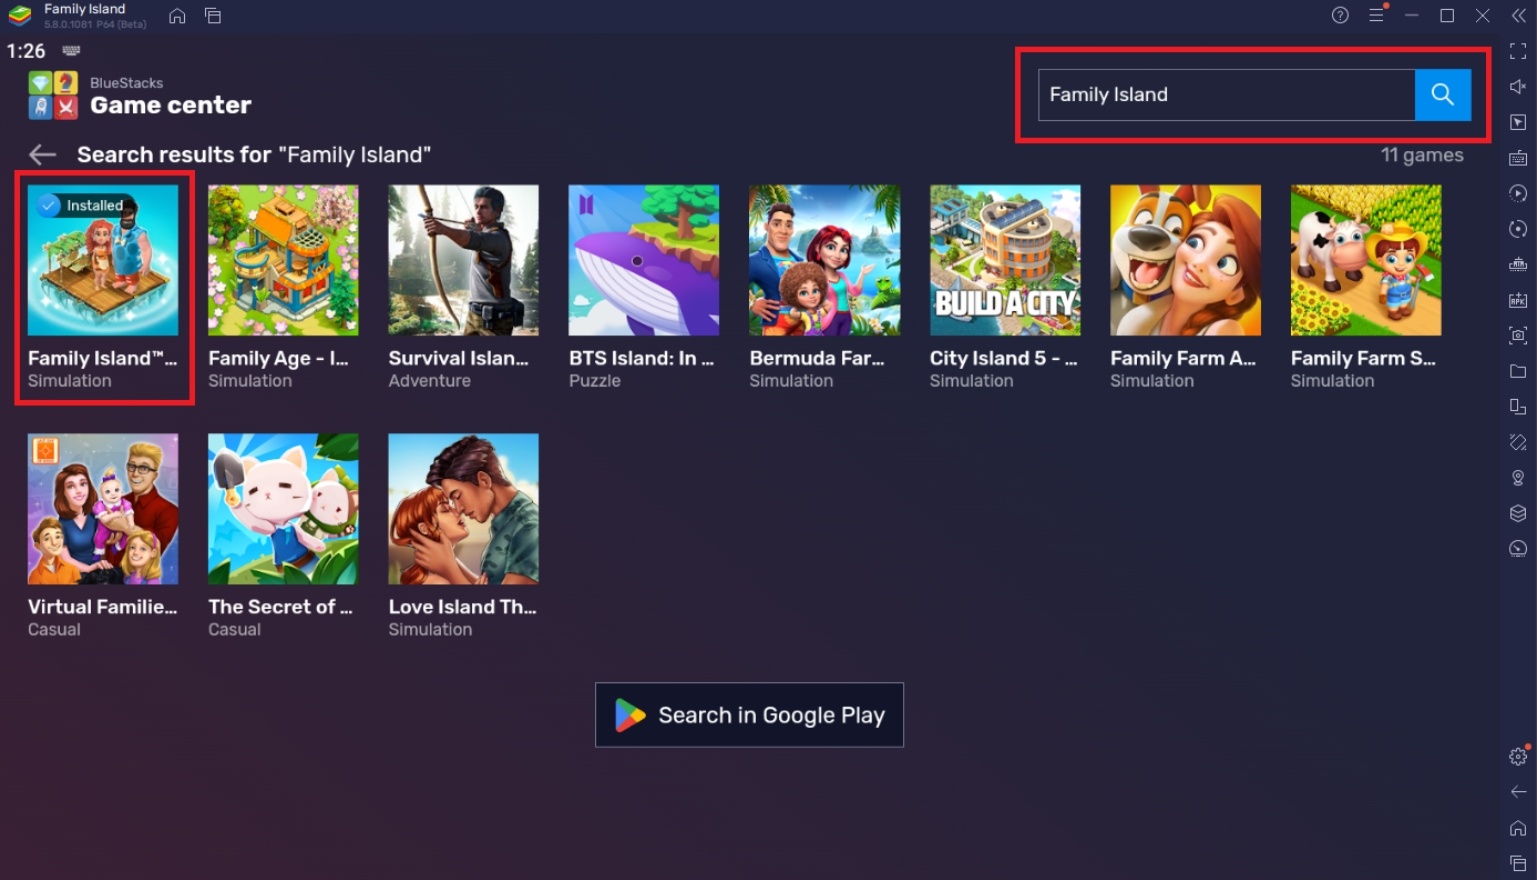Toggle fullscreen from the sidebar
Image resolution: width=1537 pixels, height=880 pixels.
tap(1518, 51)
